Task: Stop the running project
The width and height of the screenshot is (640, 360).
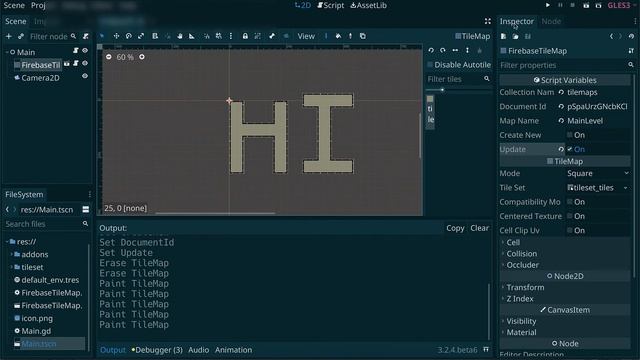Action: click(573, 5)
